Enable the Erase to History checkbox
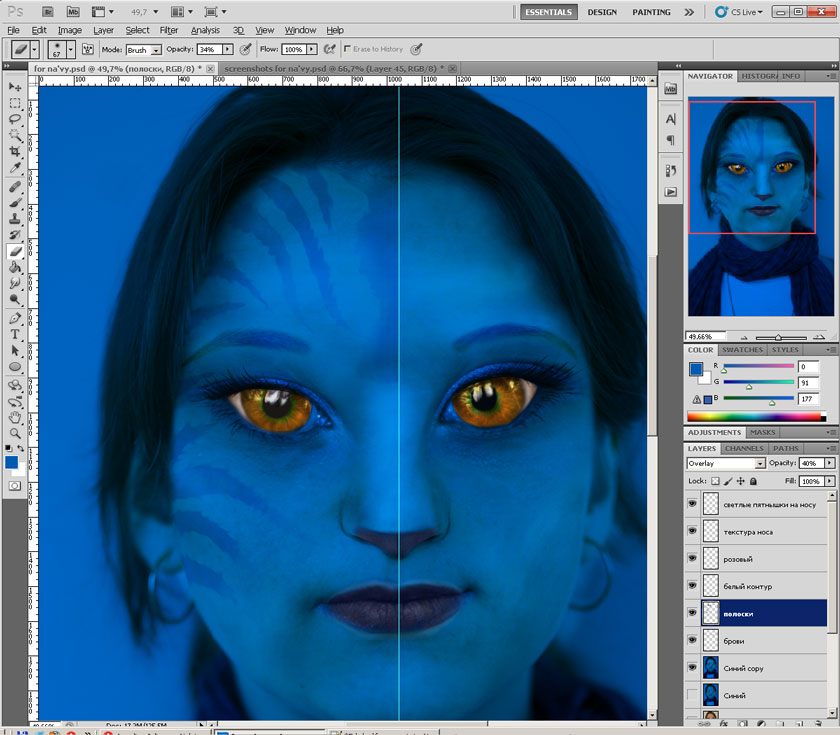 [347, 48]
